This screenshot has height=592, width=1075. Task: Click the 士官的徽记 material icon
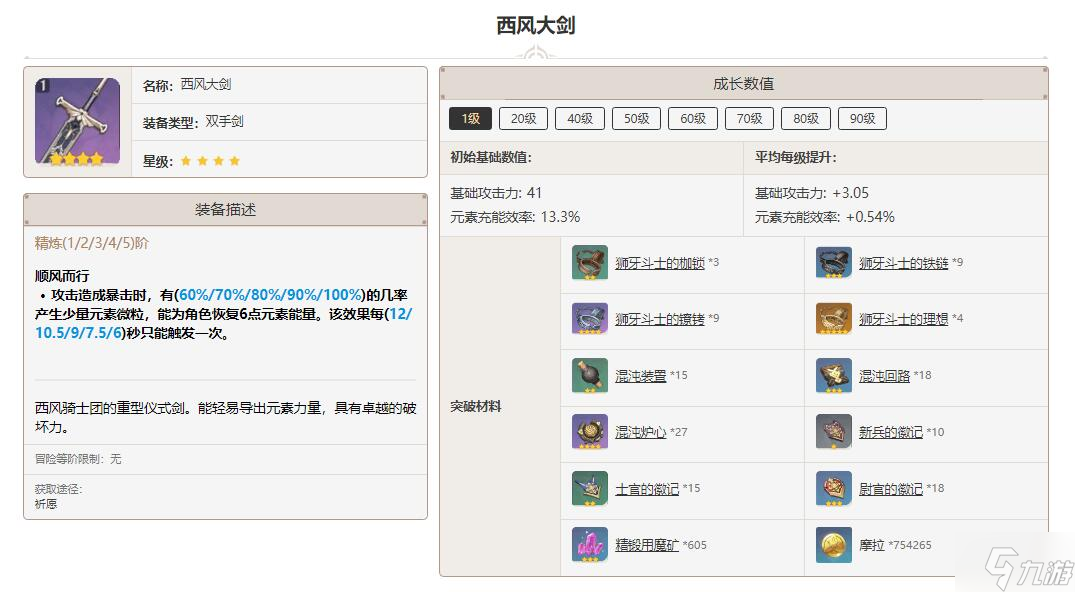pyautogui.click(x=590, y=489)
